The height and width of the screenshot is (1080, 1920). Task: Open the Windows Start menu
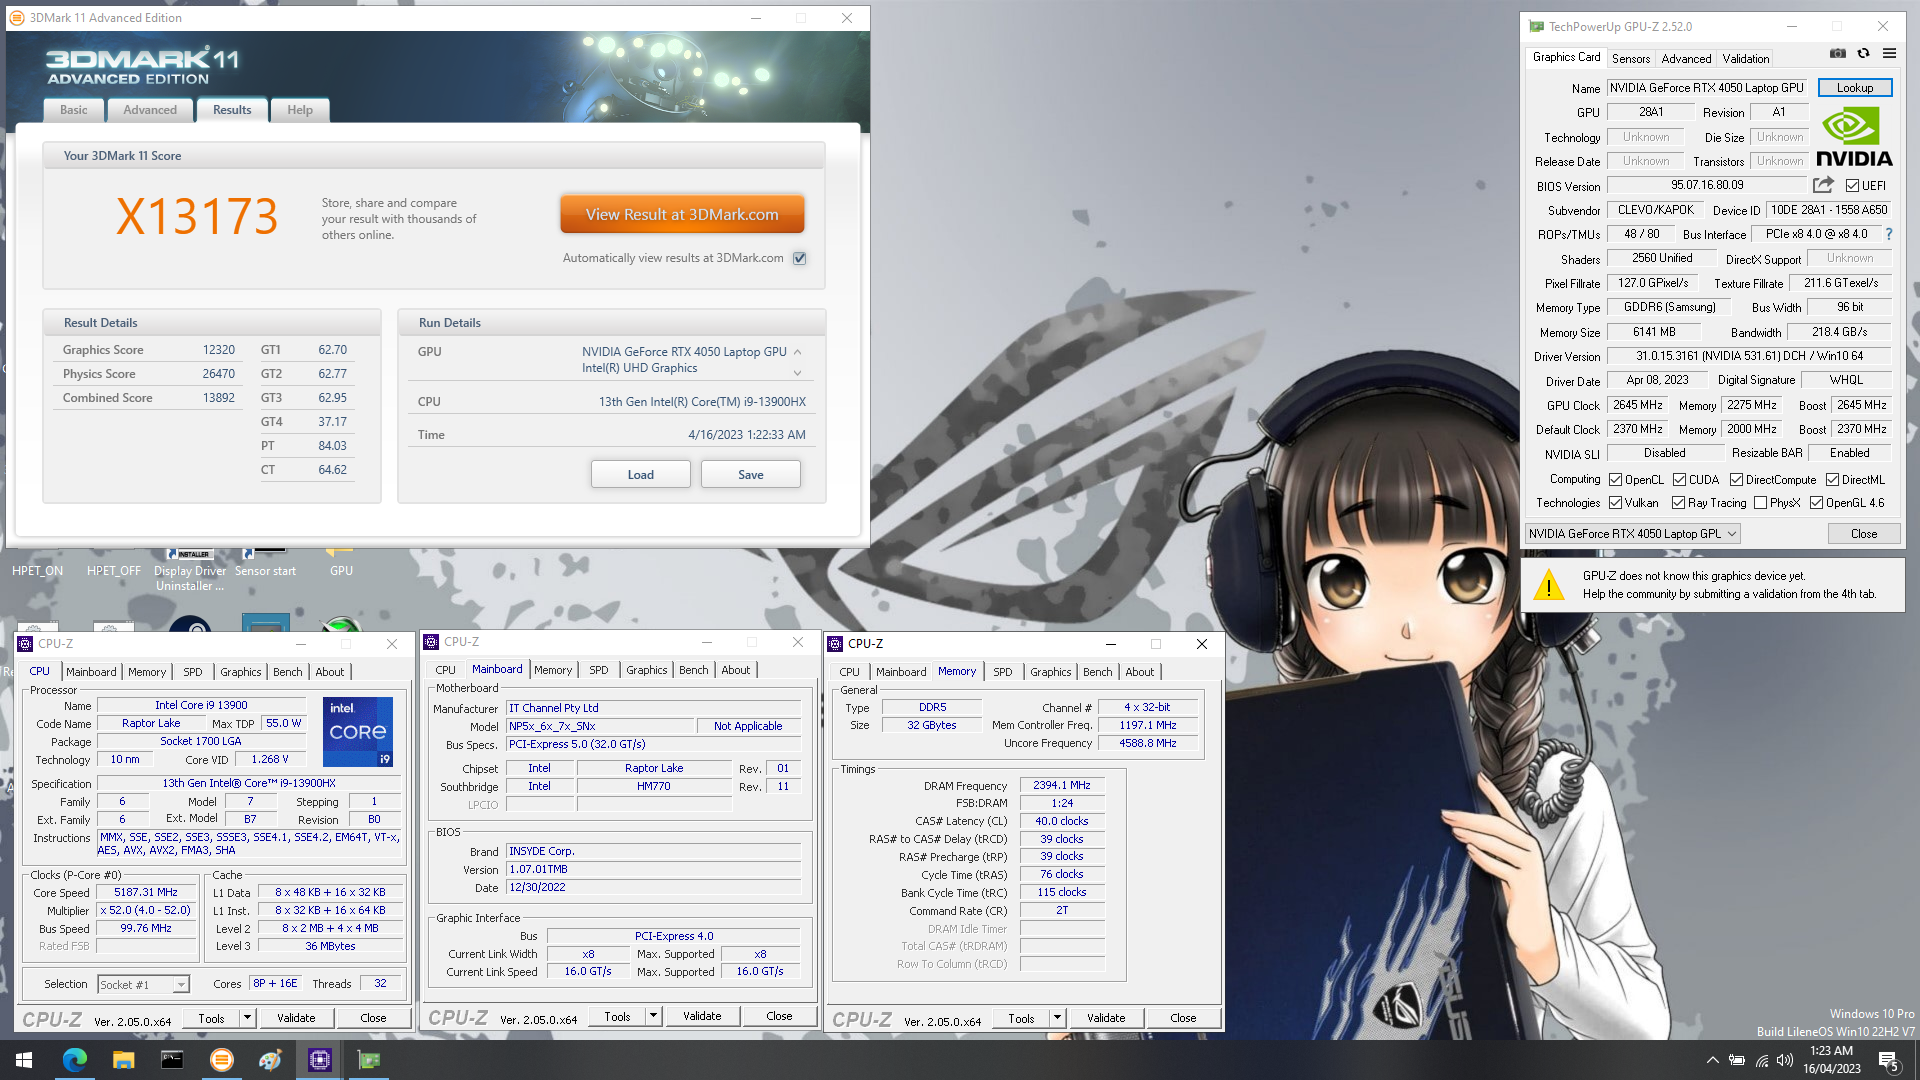(24, 1060)
